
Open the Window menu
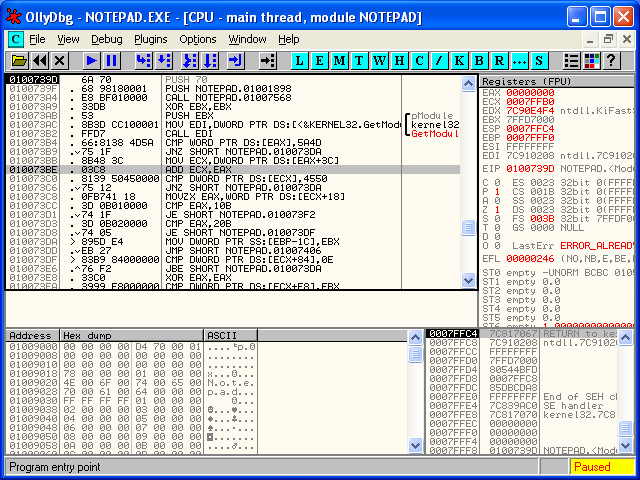pyautogui.click(x=247, y=40)
